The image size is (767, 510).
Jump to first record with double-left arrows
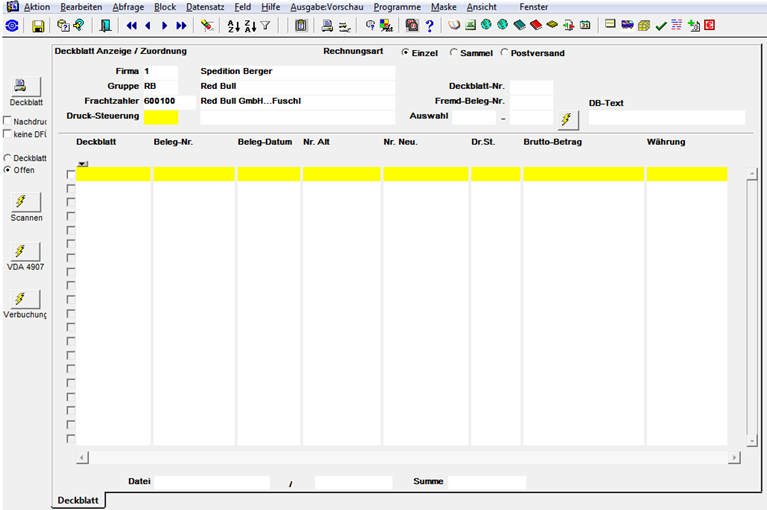132,25
